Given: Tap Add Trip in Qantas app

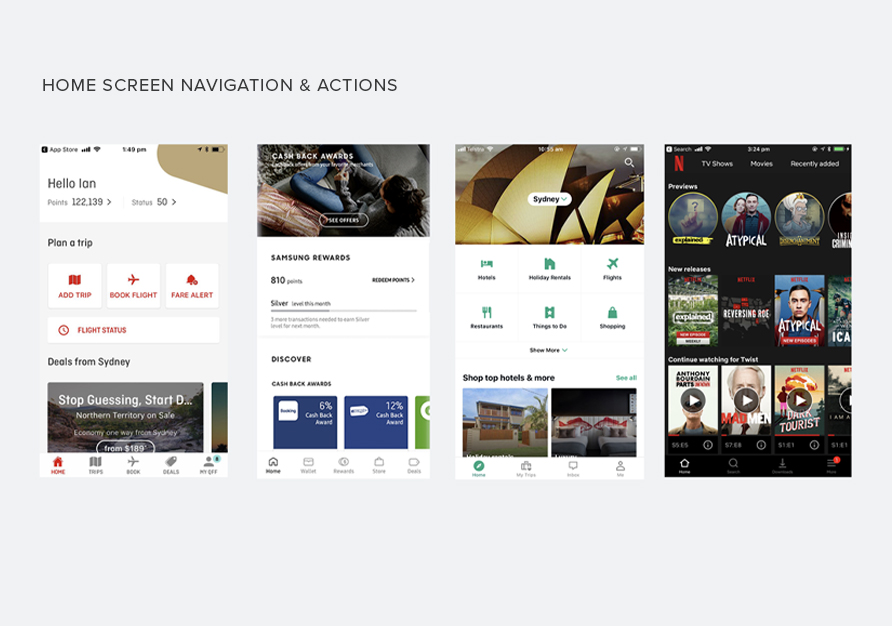Looking at the screenshot, I should (75, 286).
